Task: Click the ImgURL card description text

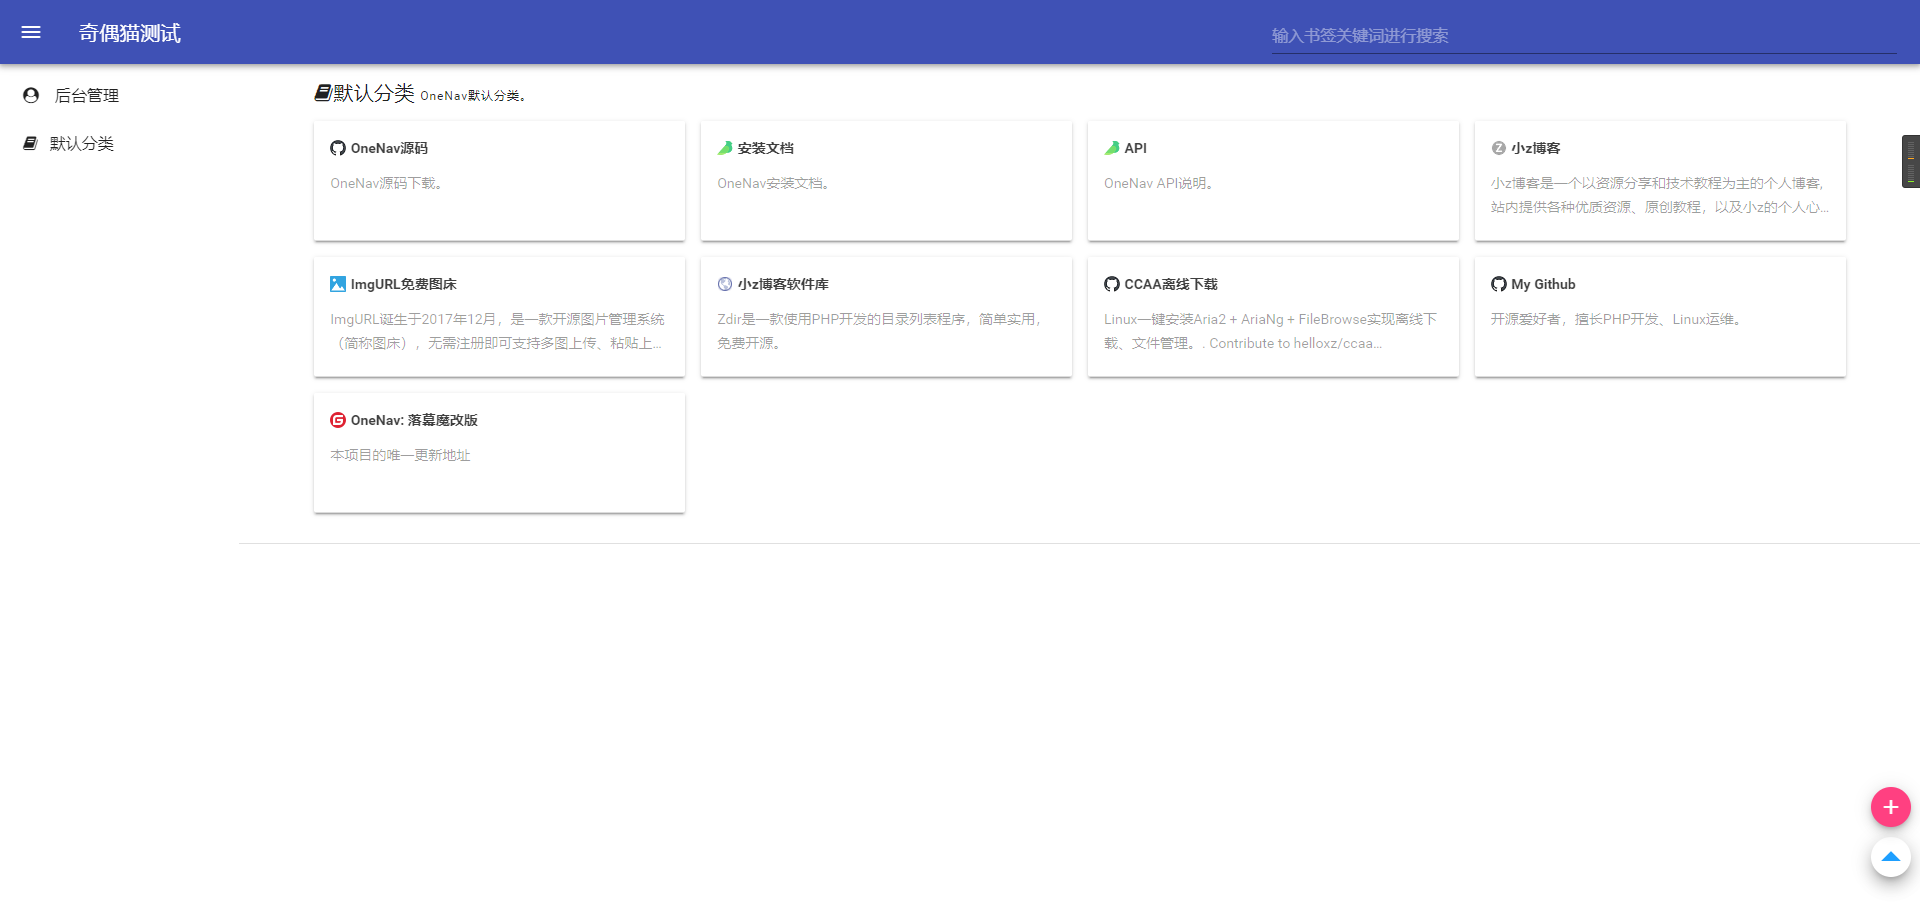Action: pyautogui.click(x=498, y=331)
